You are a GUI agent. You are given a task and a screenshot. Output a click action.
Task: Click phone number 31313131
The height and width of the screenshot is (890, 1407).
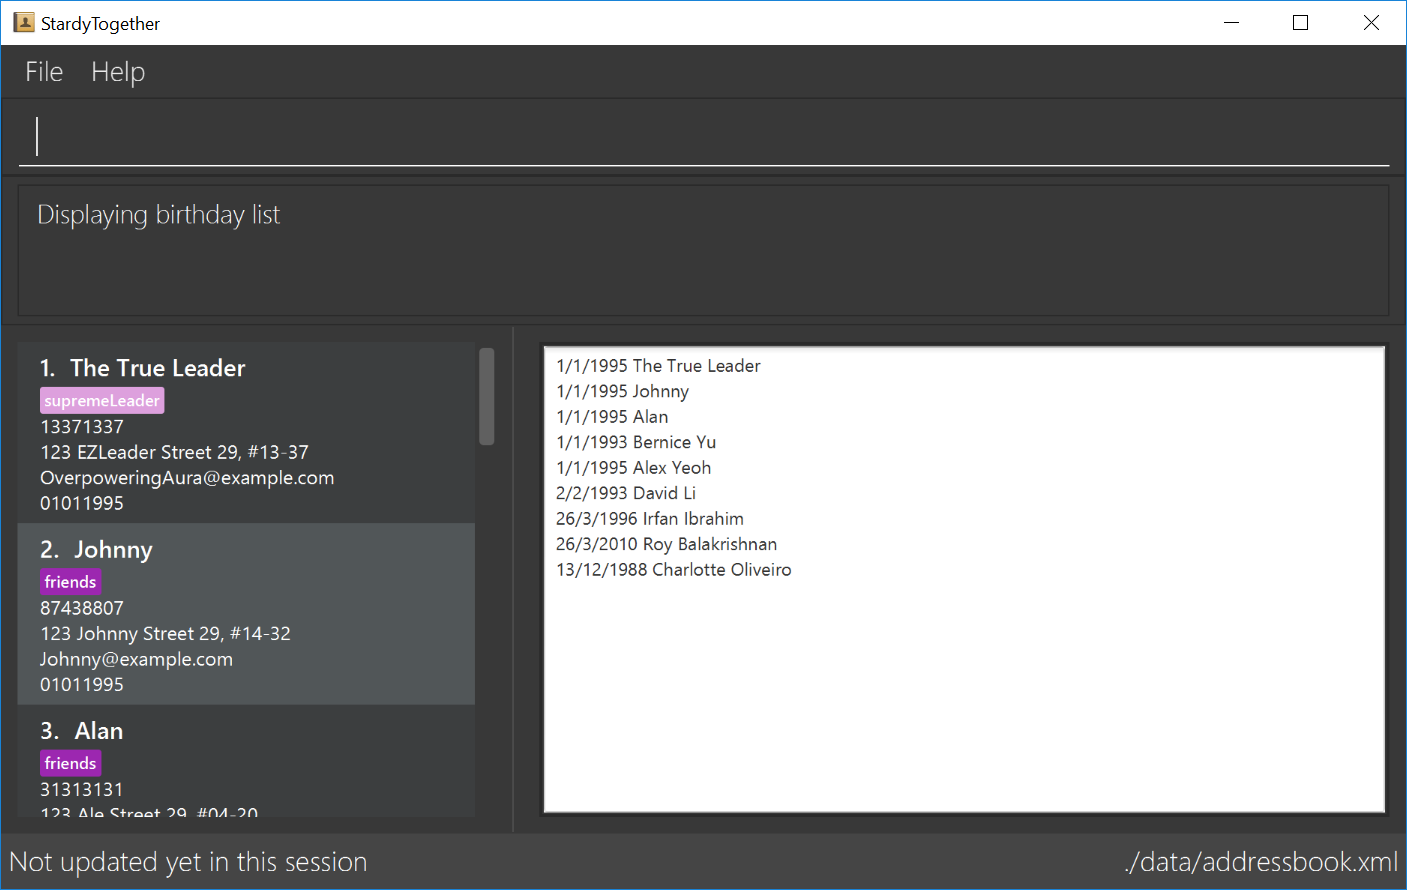pos(82,790)
